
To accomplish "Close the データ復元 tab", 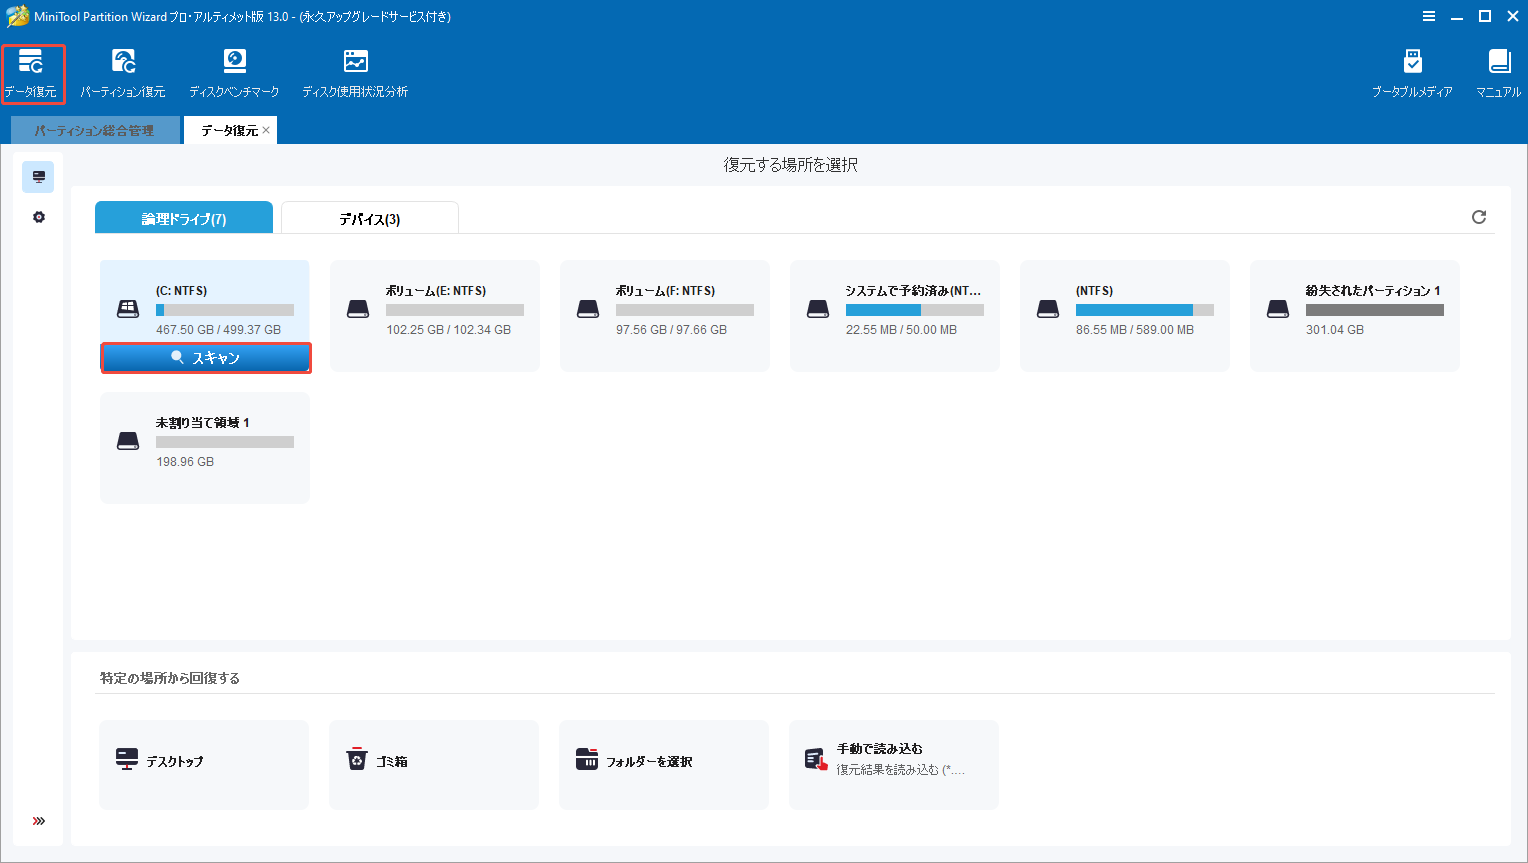I will (266, 129).
